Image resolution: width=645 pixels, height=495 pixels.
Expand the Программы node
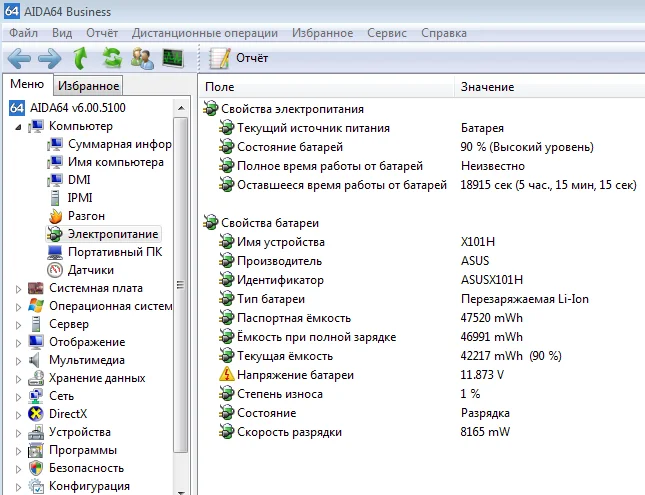(x=18, y=451)
